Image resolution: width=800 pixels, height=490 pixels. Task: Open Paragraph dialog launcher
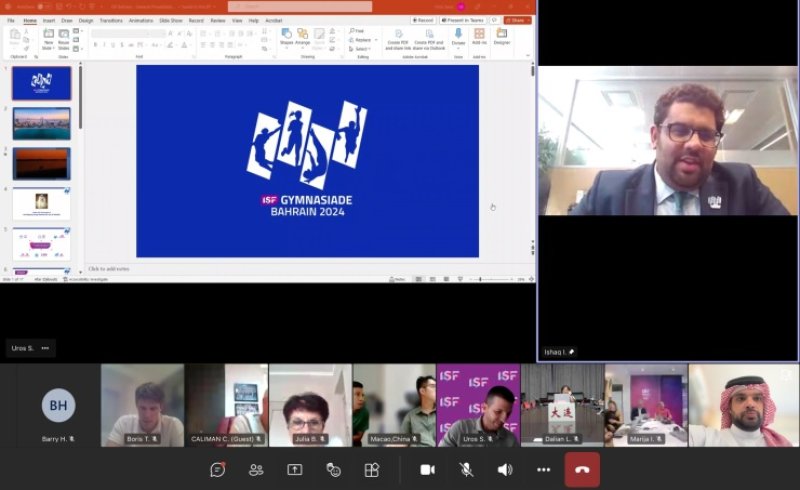(274, 57)
